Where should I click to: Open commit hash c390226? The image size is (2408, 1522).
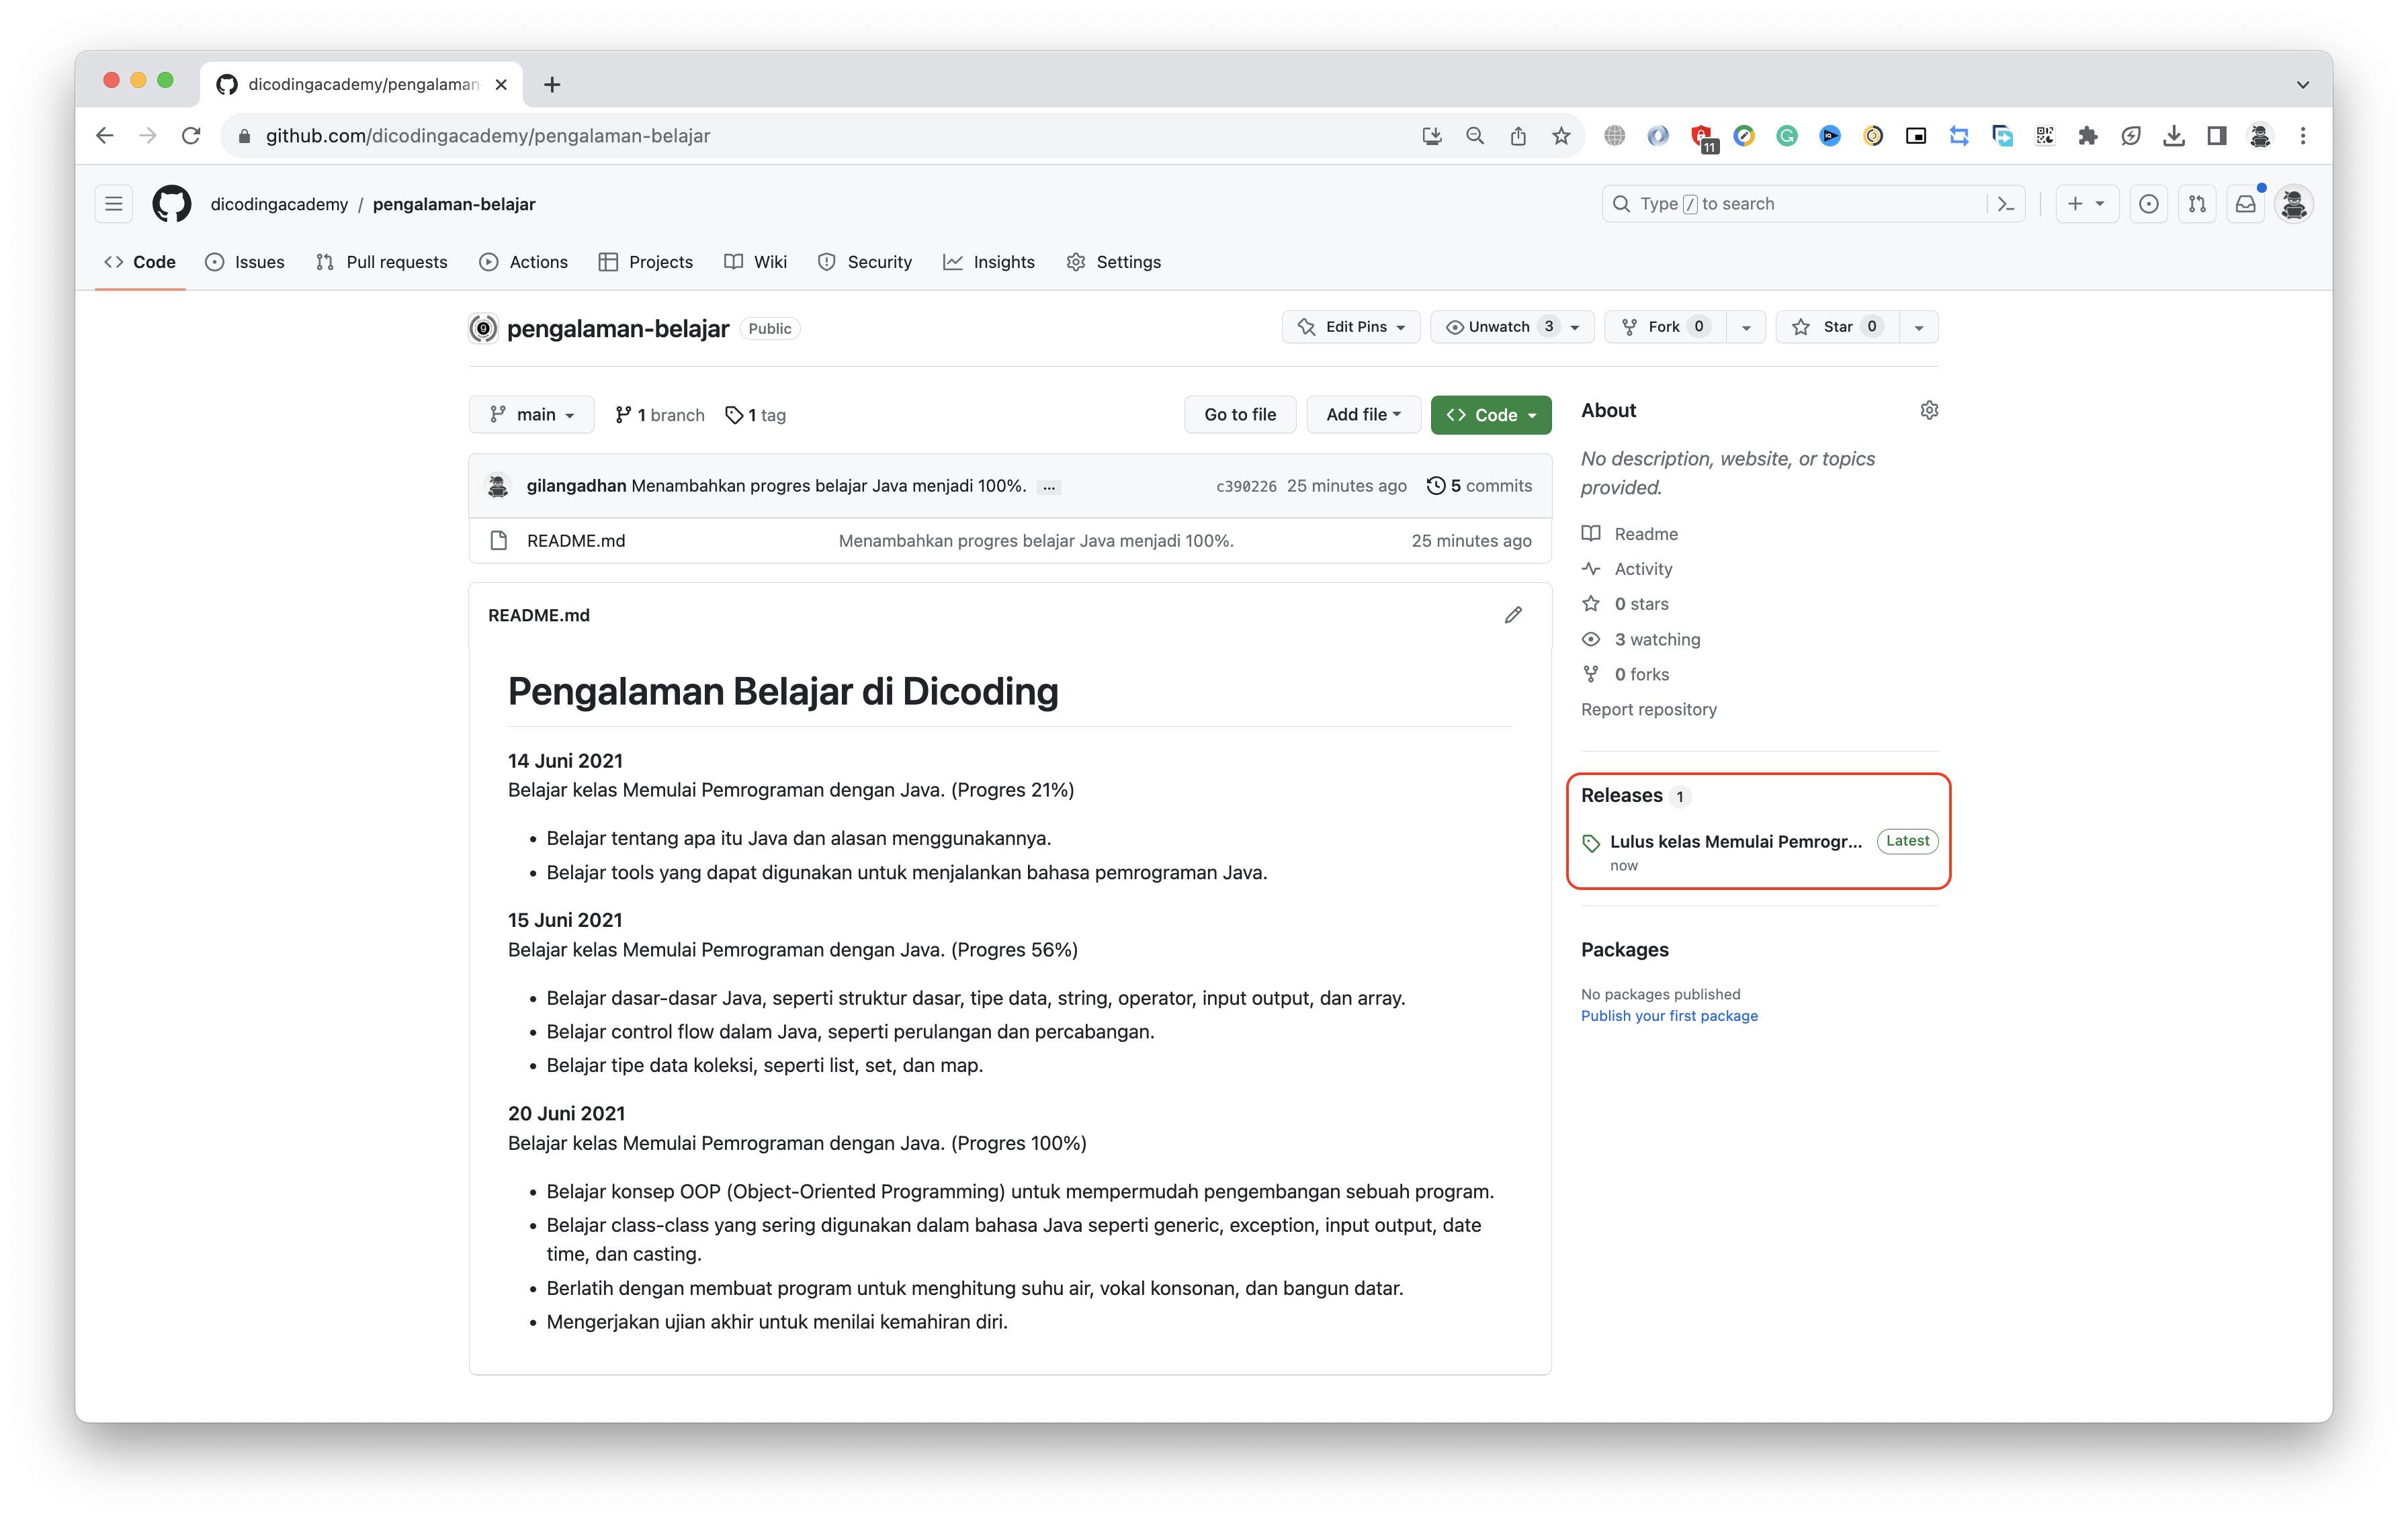click(1246, 487)
